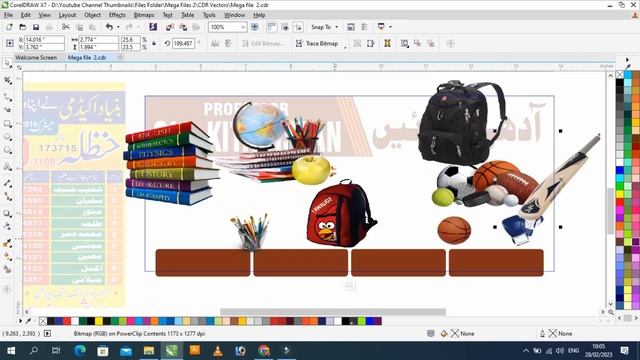Click the Import icon
This screenshot has width=640, height=360.
(x=170, y=27)
